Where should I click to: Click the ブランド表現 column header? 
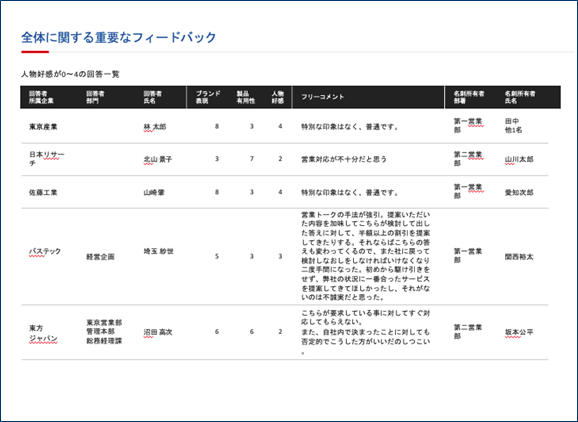[x=208, y=97]
